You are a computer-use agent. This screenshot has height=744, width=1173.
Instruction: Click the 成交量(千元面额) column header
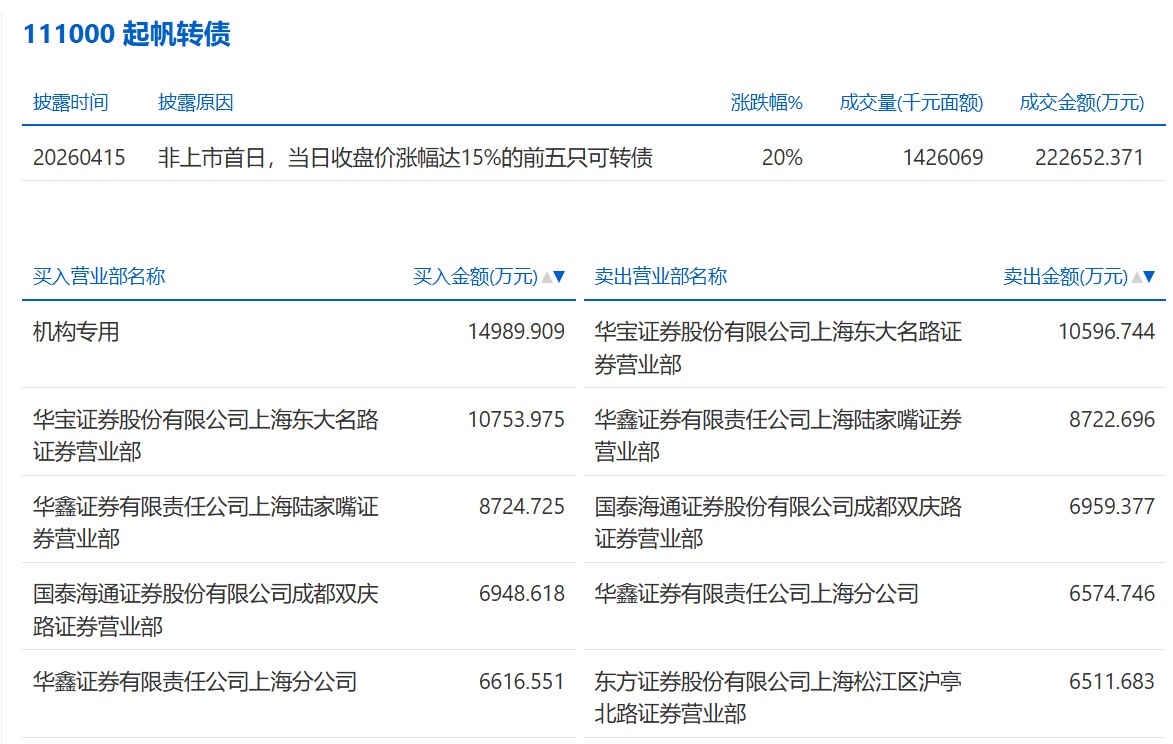point(911,103)
